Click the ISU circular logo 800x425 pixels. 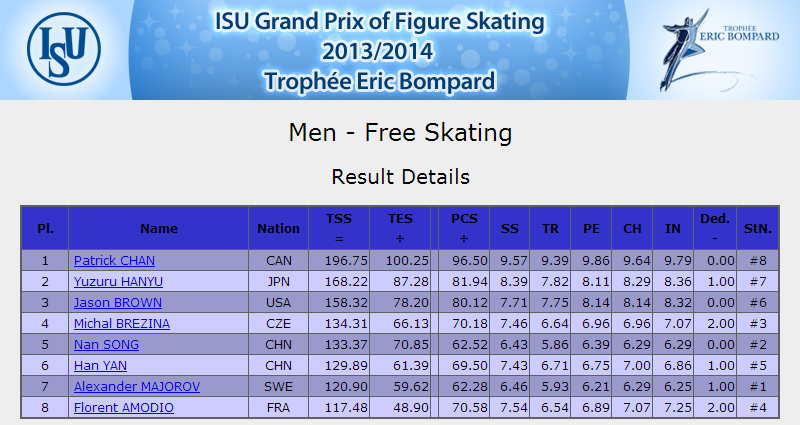pos(64,49)
